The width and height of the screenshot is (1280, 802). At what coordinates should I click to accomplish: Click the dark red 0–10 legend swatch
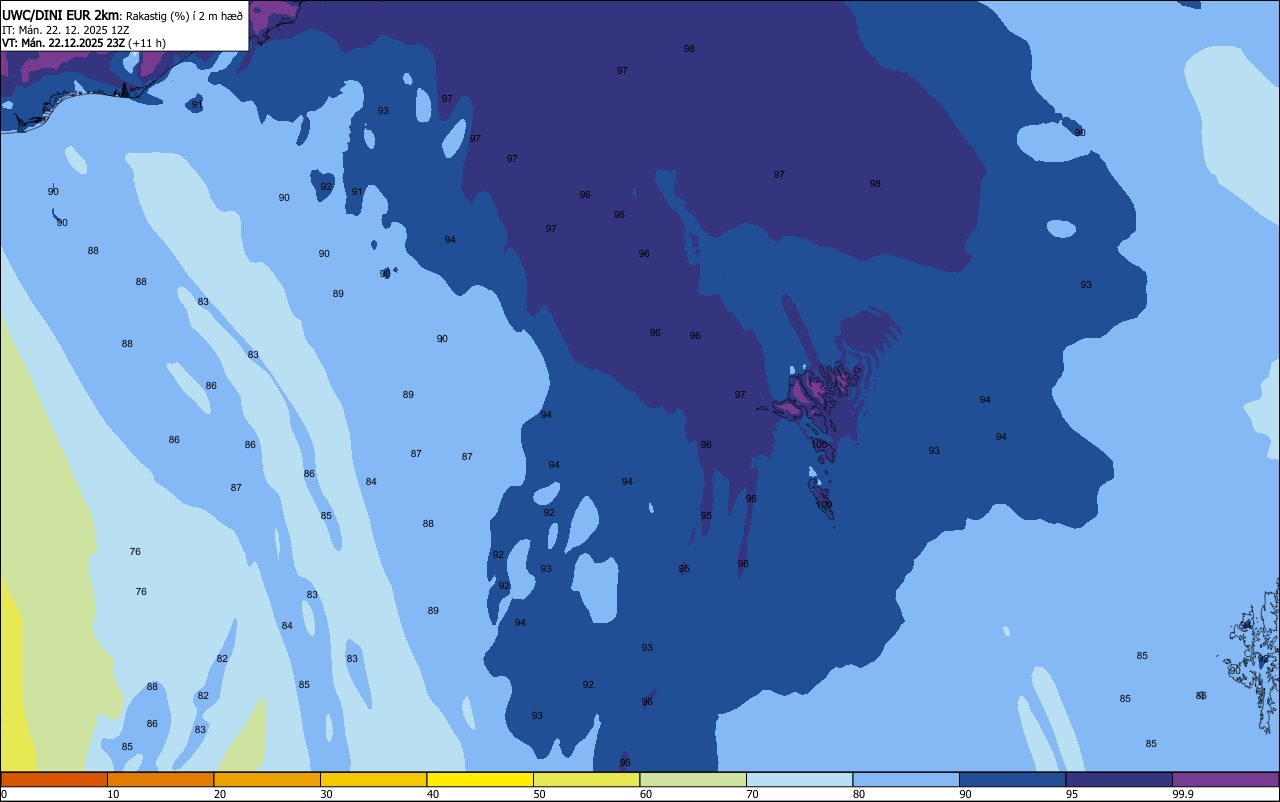[54, 779]
